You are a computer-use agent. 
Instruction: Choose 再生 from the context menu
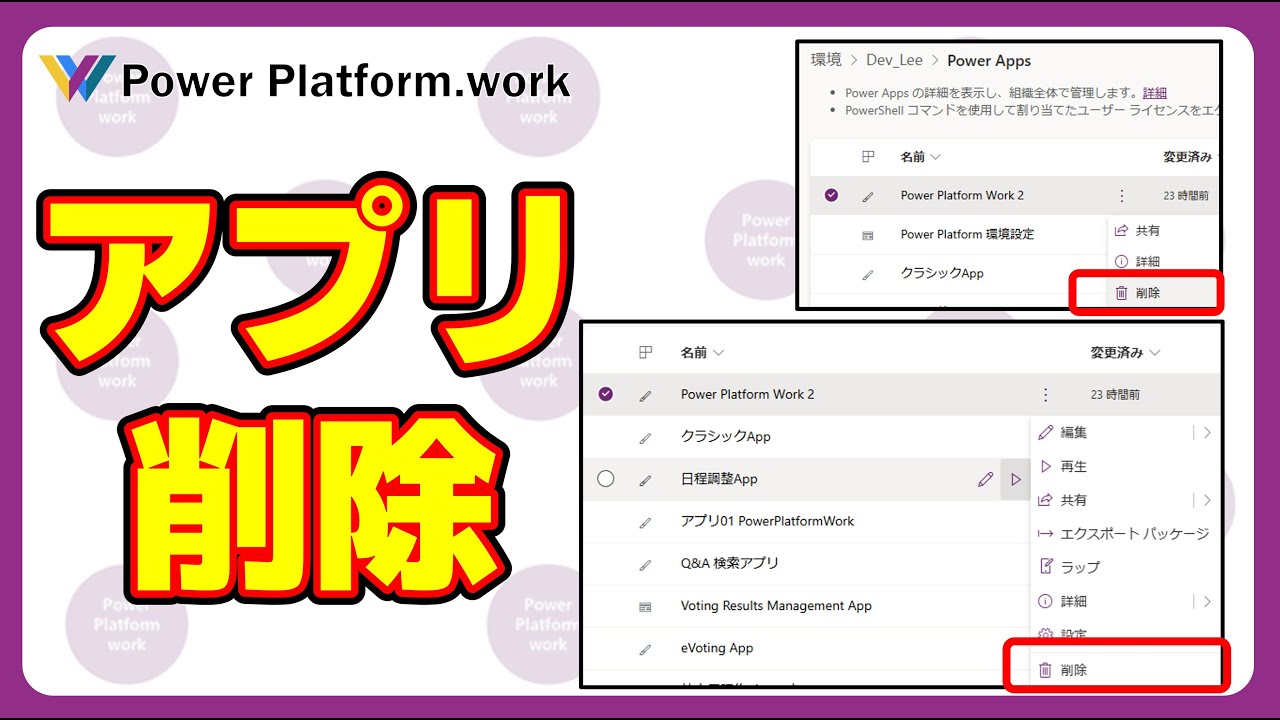tap(1074, 467)
